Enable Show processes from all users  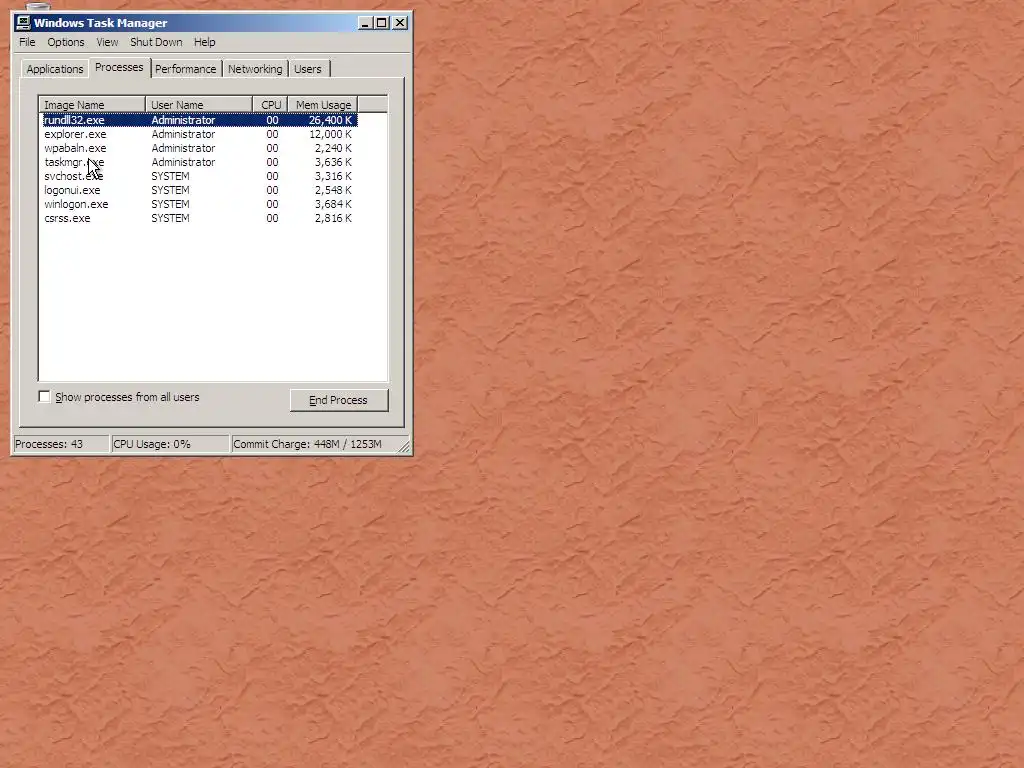click(44, 397)
